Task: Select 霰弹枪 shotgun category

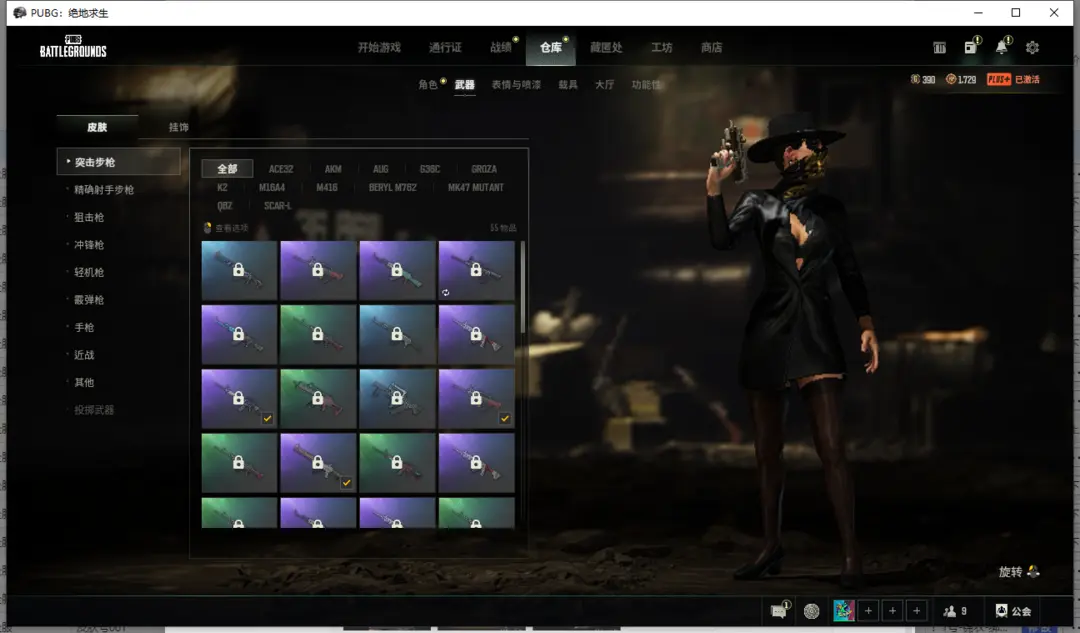Action: click(89, 300)
